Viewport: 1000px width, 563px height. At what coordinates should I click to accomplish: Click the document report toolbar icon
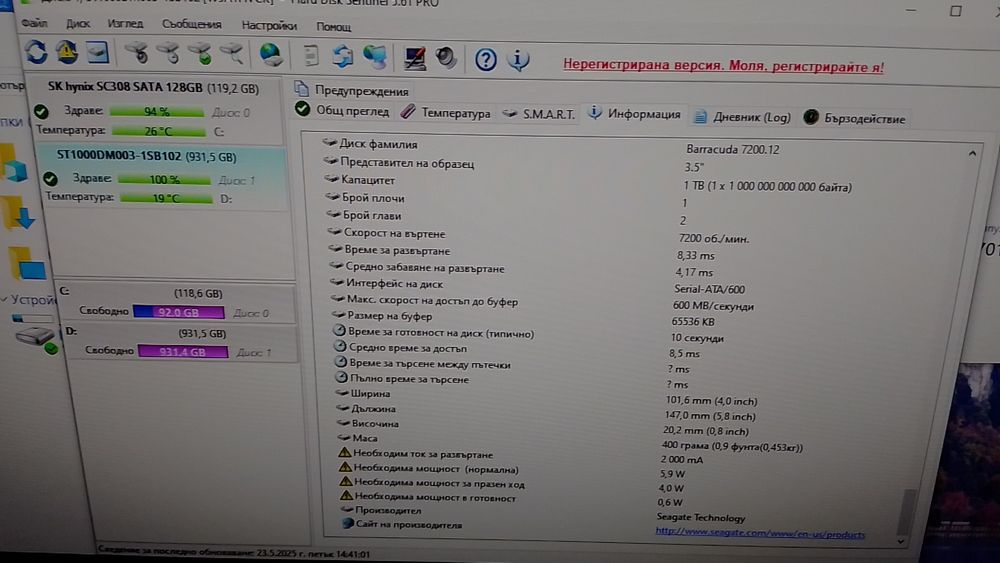click(x=311, y=55)
